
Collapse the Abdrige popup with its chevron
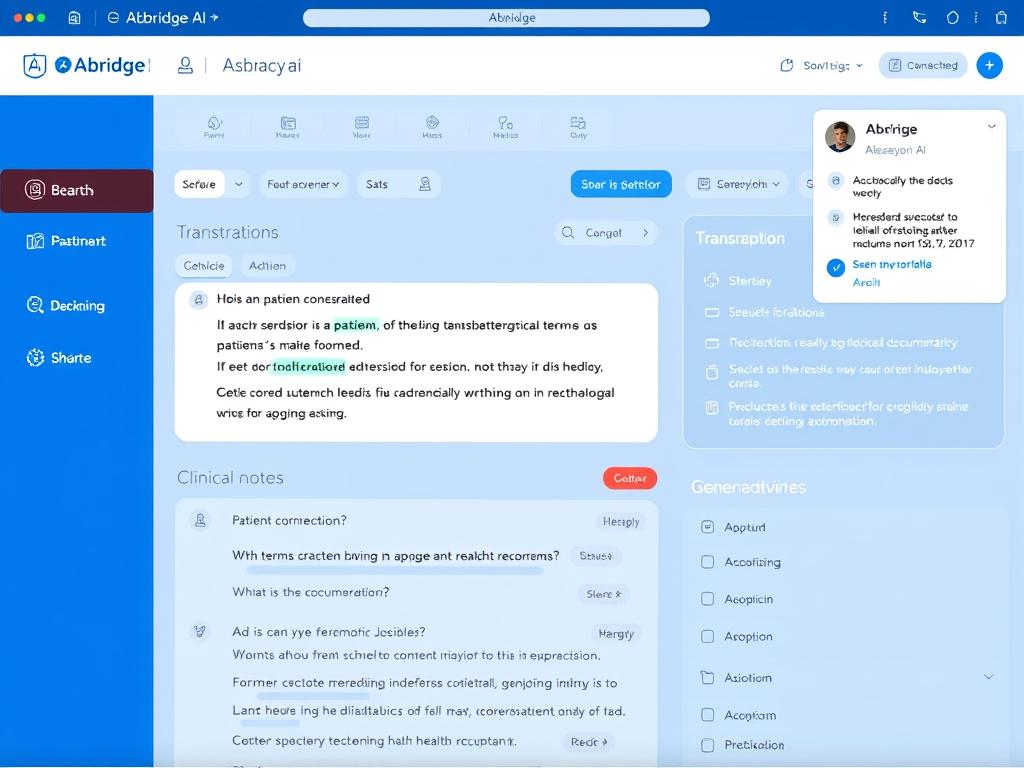991,127
